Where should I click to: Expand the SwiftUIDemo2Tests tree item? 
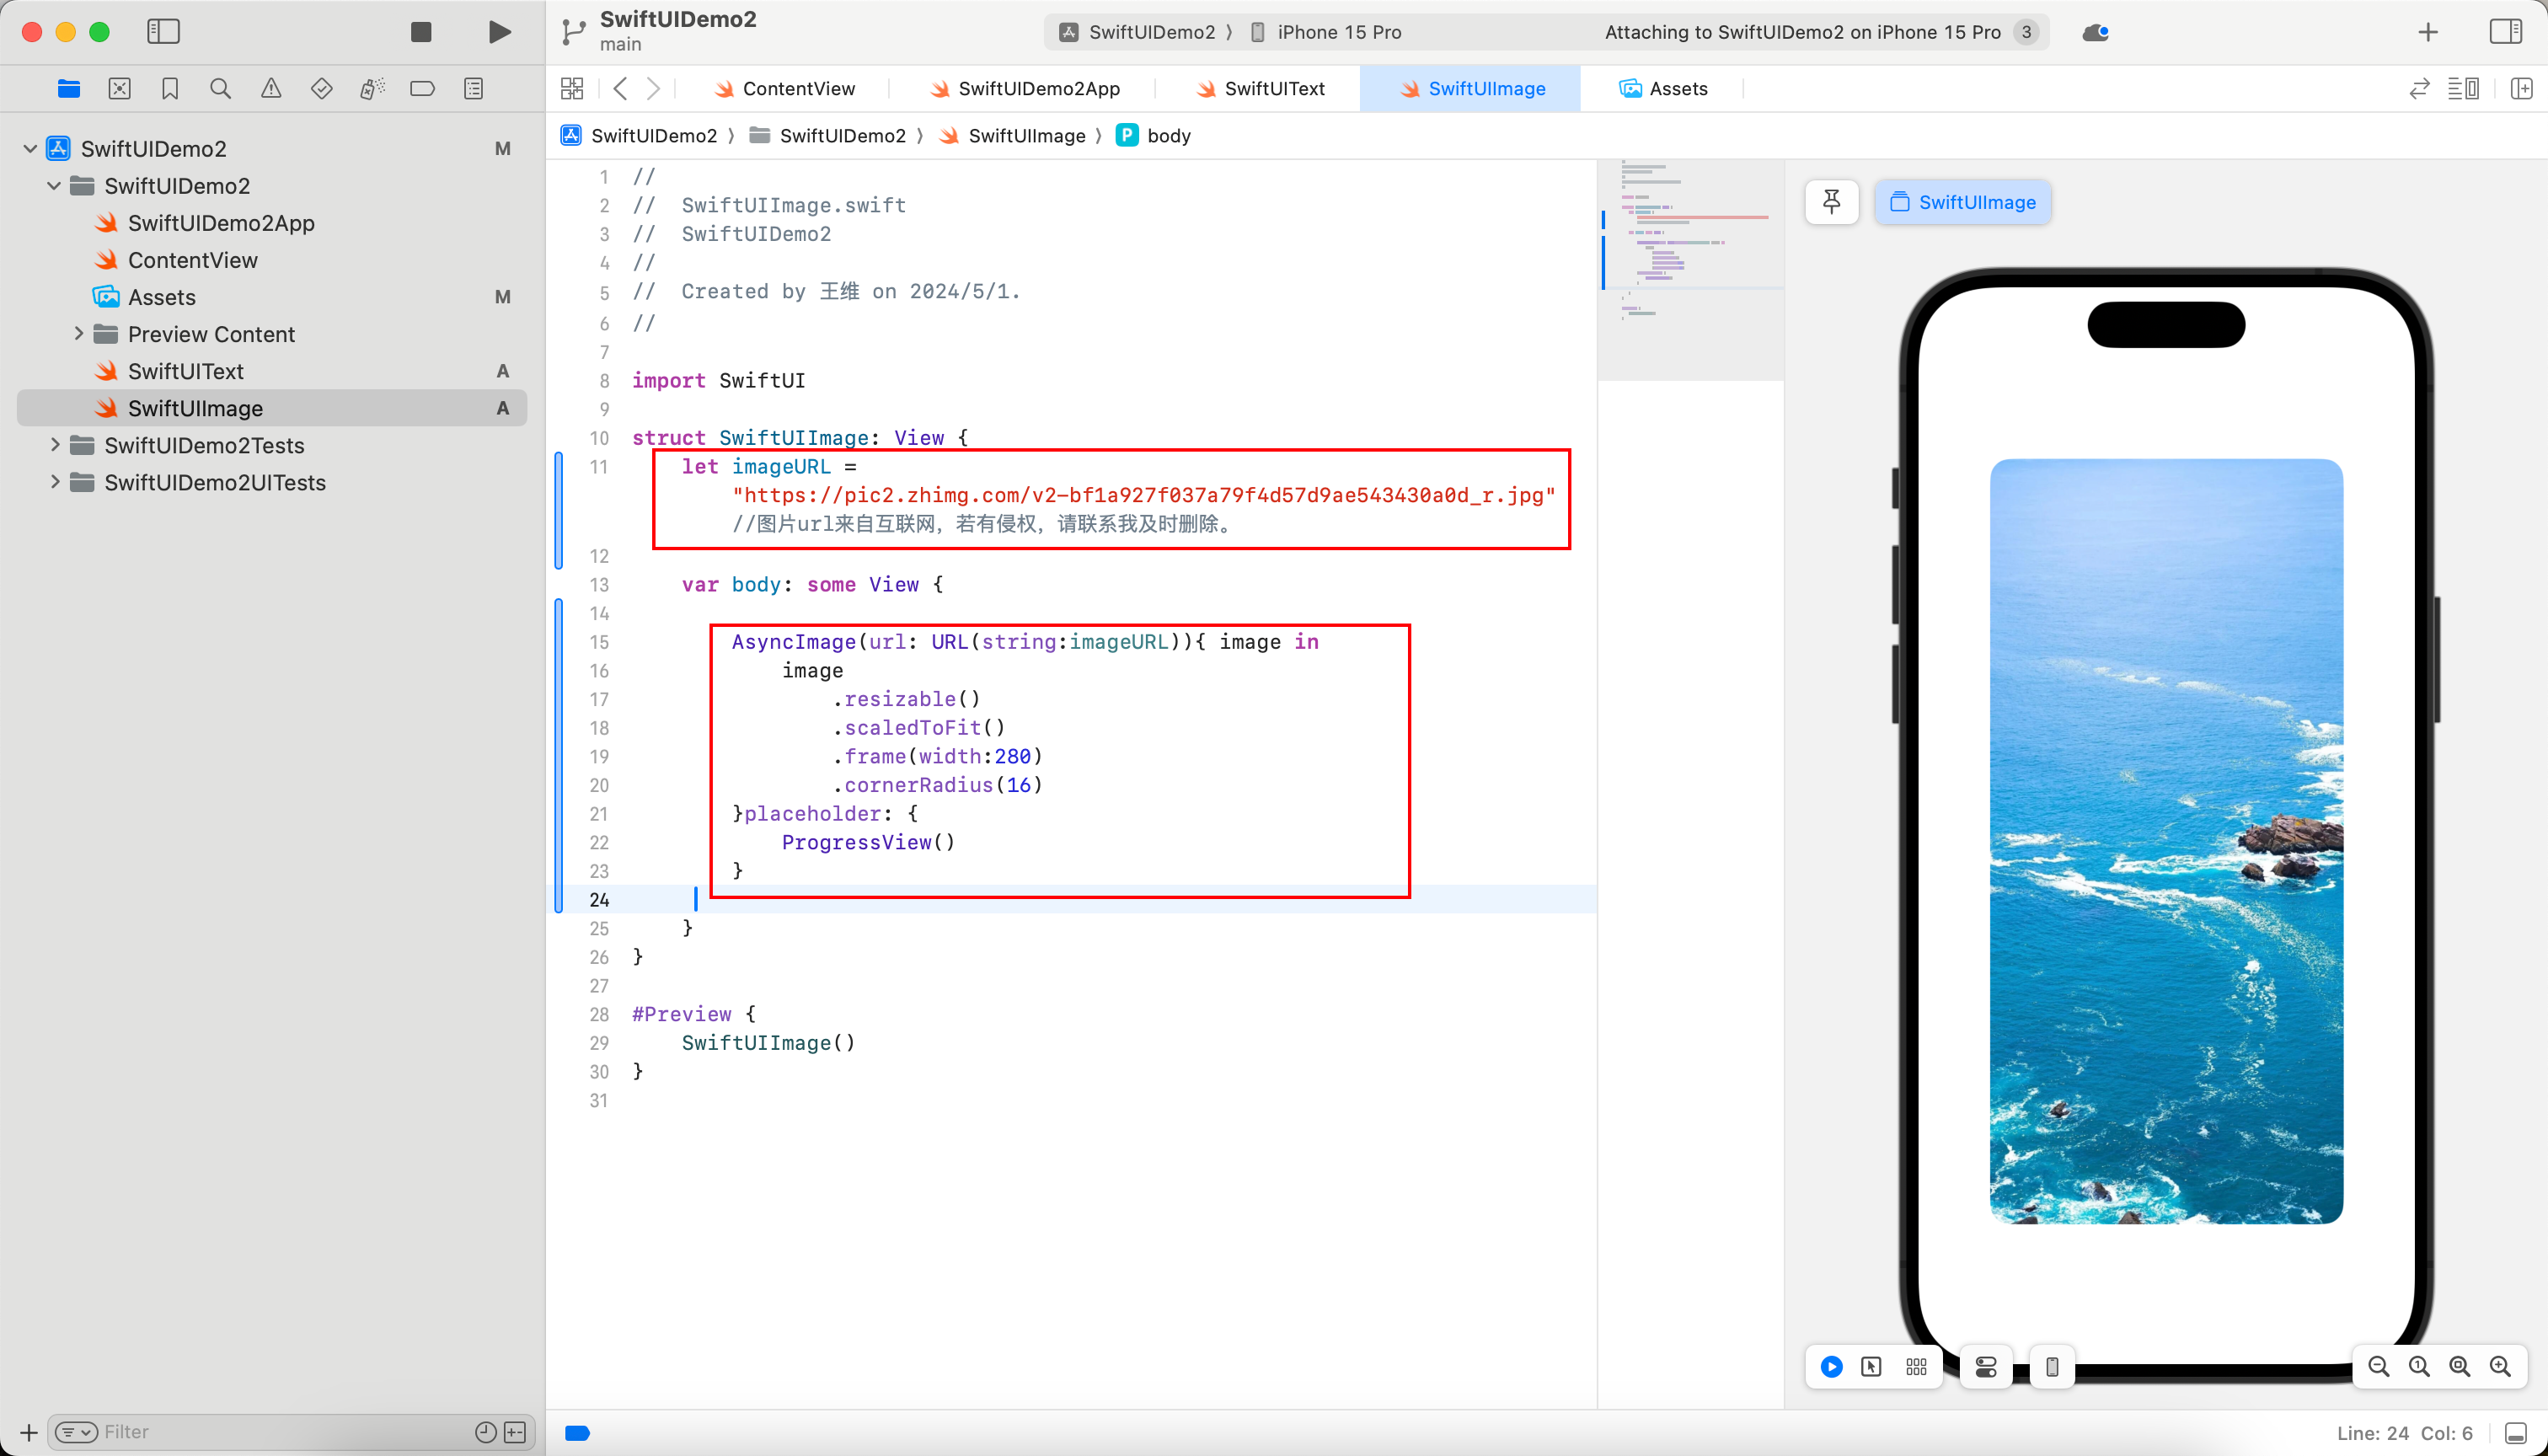coord(54,445)
